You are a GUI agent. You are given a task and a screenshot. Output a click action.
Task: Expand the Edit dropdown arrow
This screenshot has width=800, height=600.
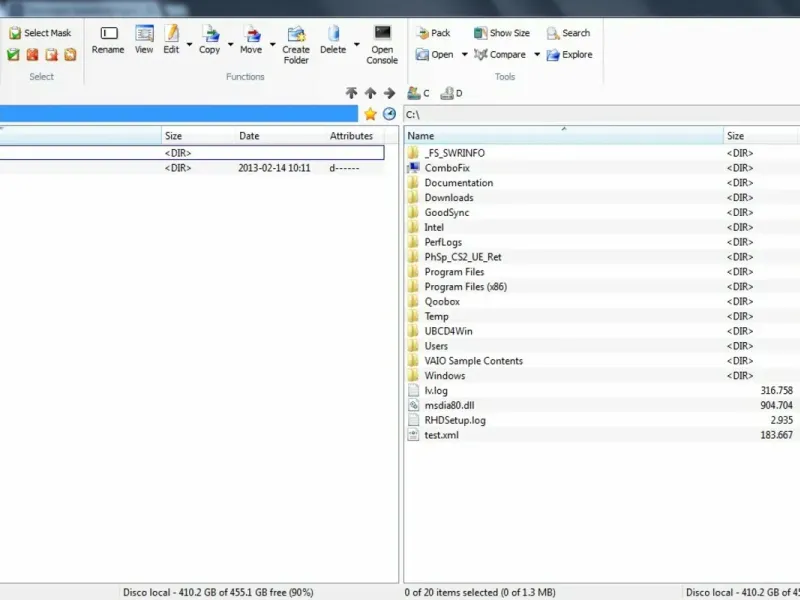click(189, 45)
